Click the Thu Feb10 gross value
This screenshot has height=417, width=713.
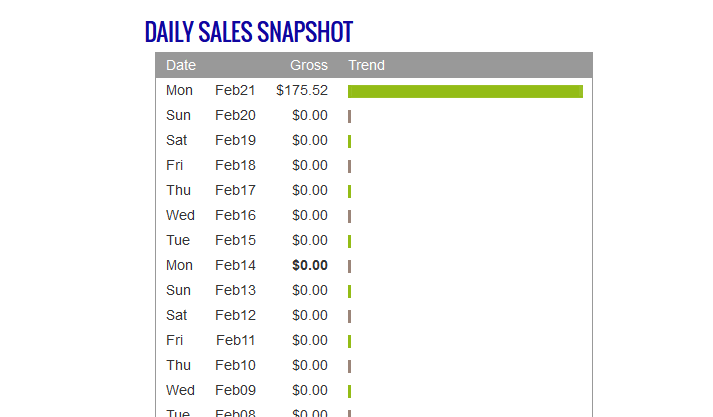tap(310, 366)
